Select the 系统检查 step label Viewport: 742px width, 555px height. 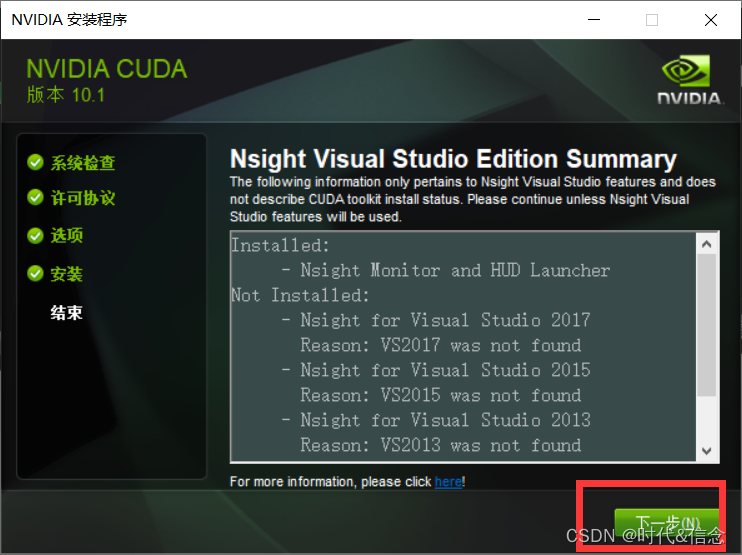point(83,163)
